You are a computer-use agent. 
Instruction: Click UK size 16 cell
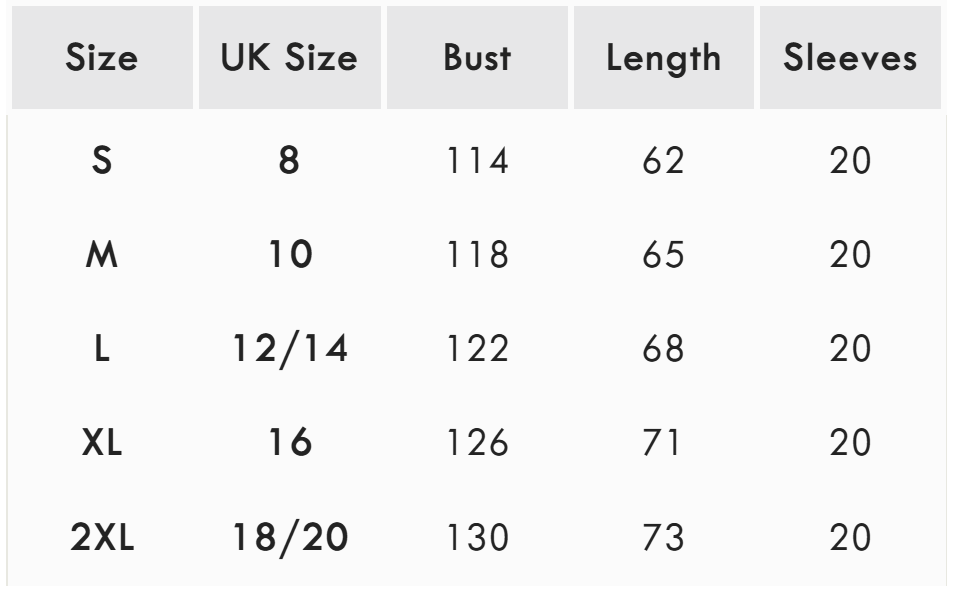[289, 444]
